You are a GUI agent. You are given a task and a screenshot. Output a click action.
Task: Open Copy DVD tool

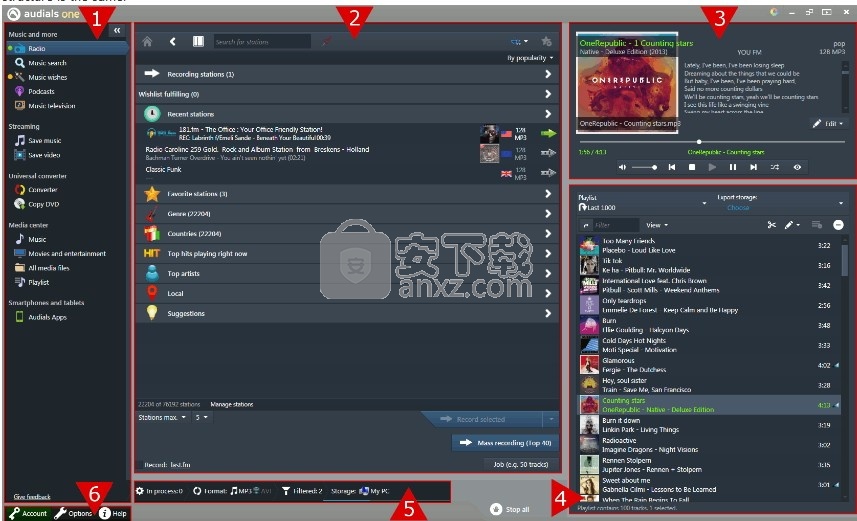click(43, 204)
